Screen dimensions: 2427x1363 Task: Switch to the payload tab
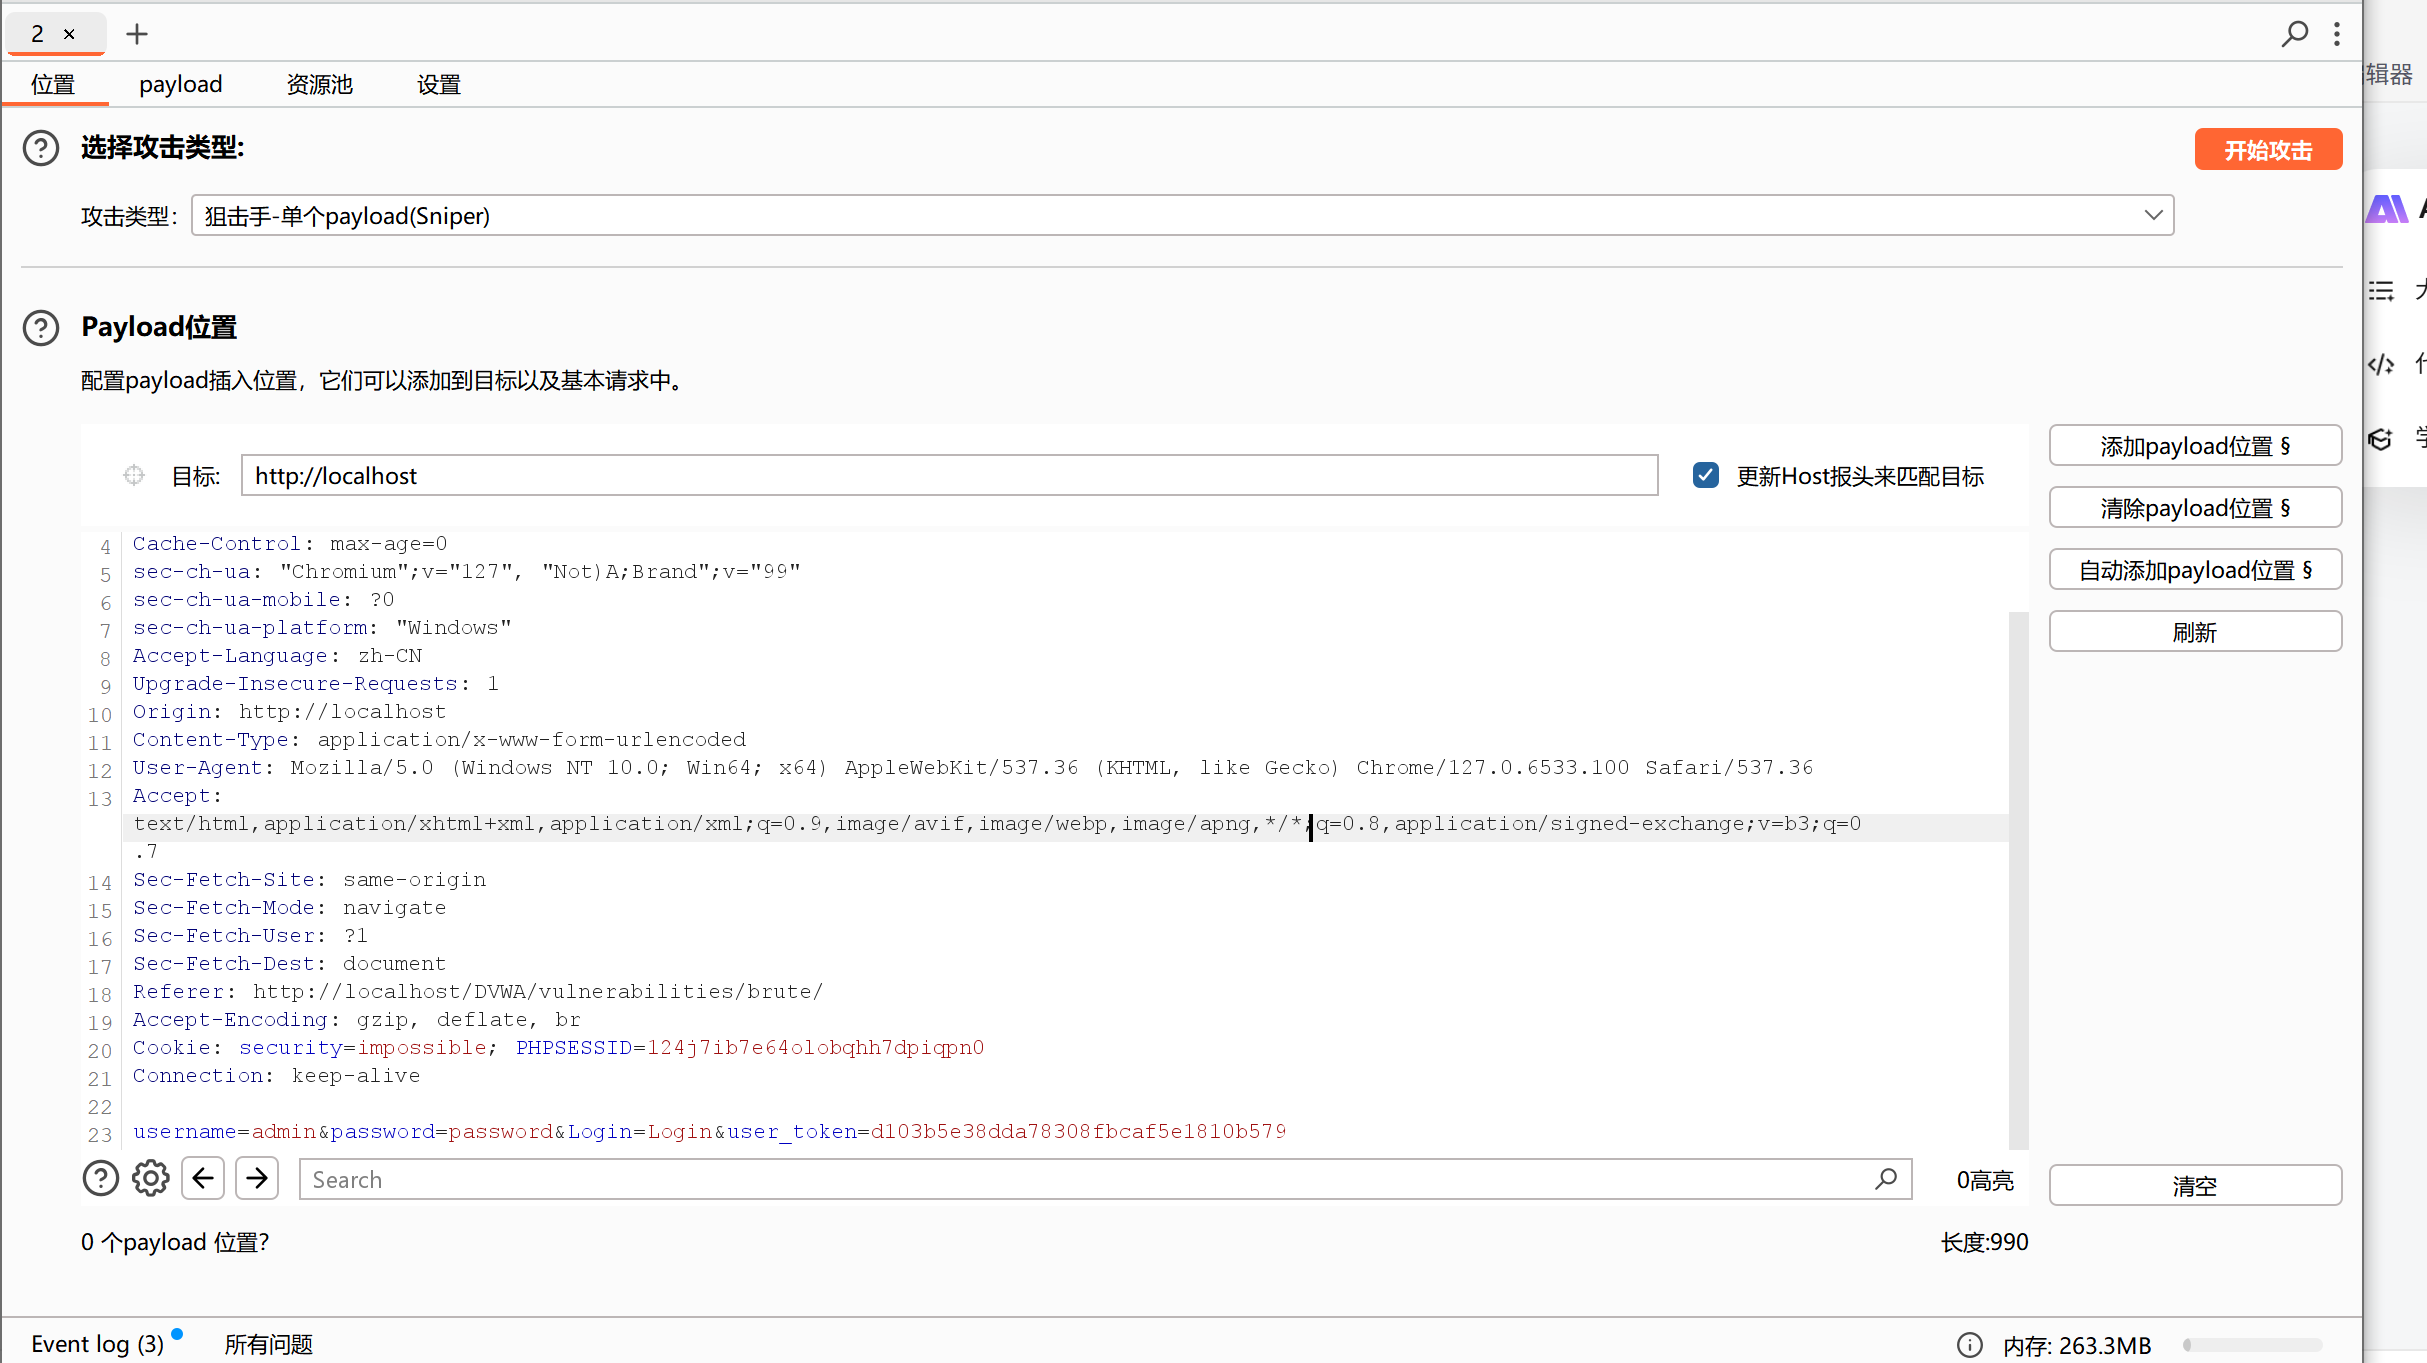pos(180,85)
